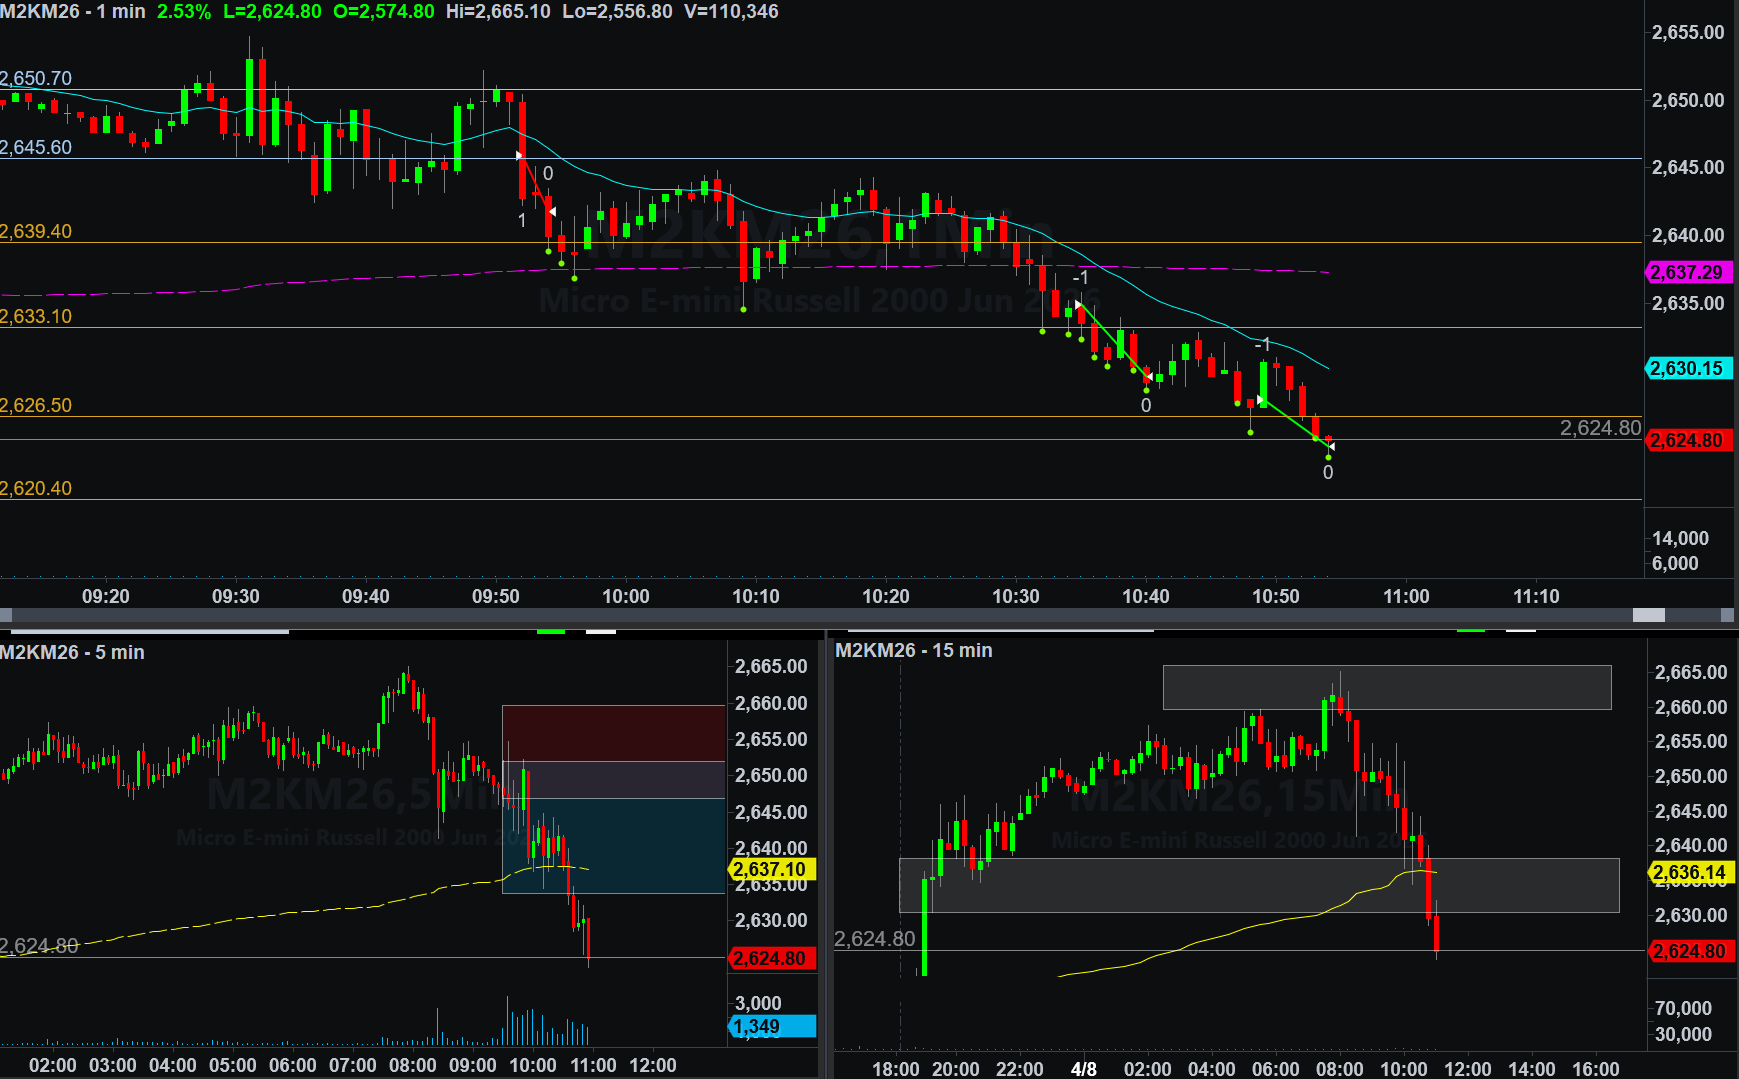Image resolution: width=1739 pixels, height=1079 pixels.
Task: Select the 2,620.40 horizontal level label
Action: click(36, 488)
